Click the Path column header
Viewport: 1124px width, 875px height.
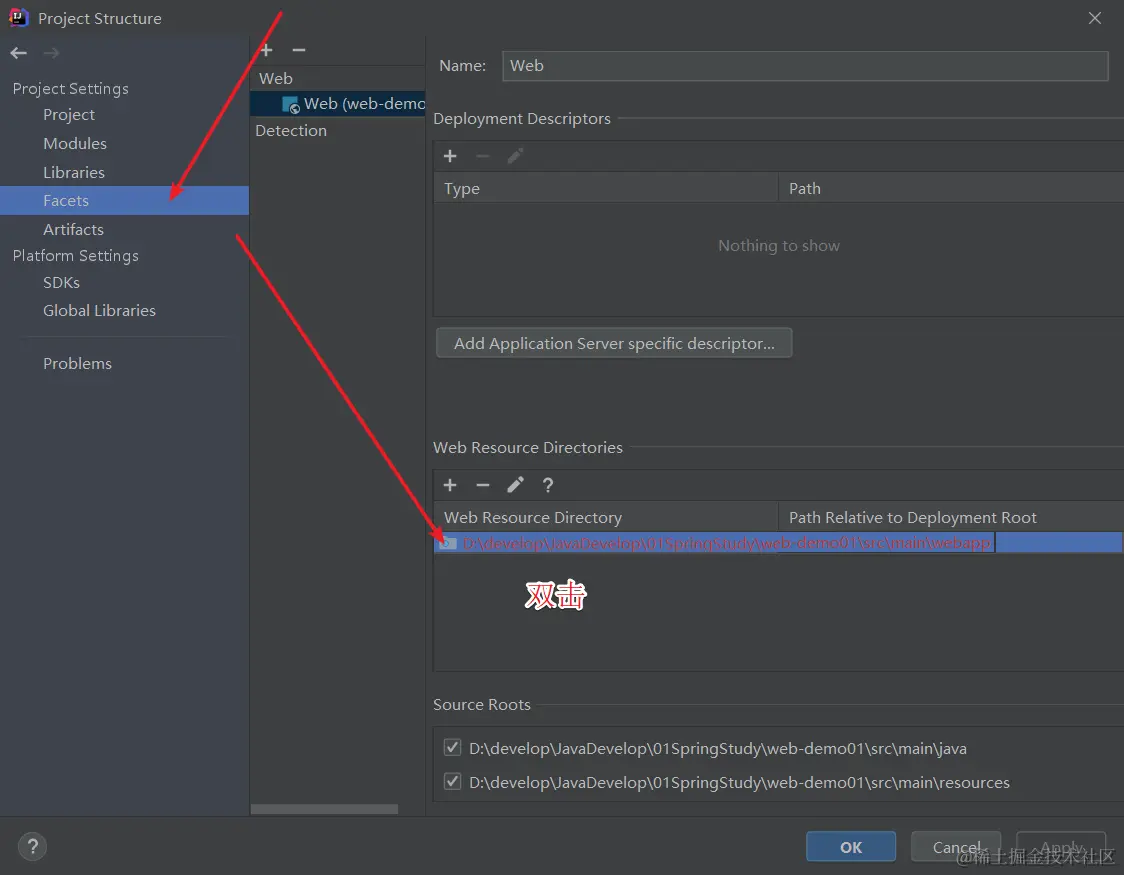tap(951, 188)
